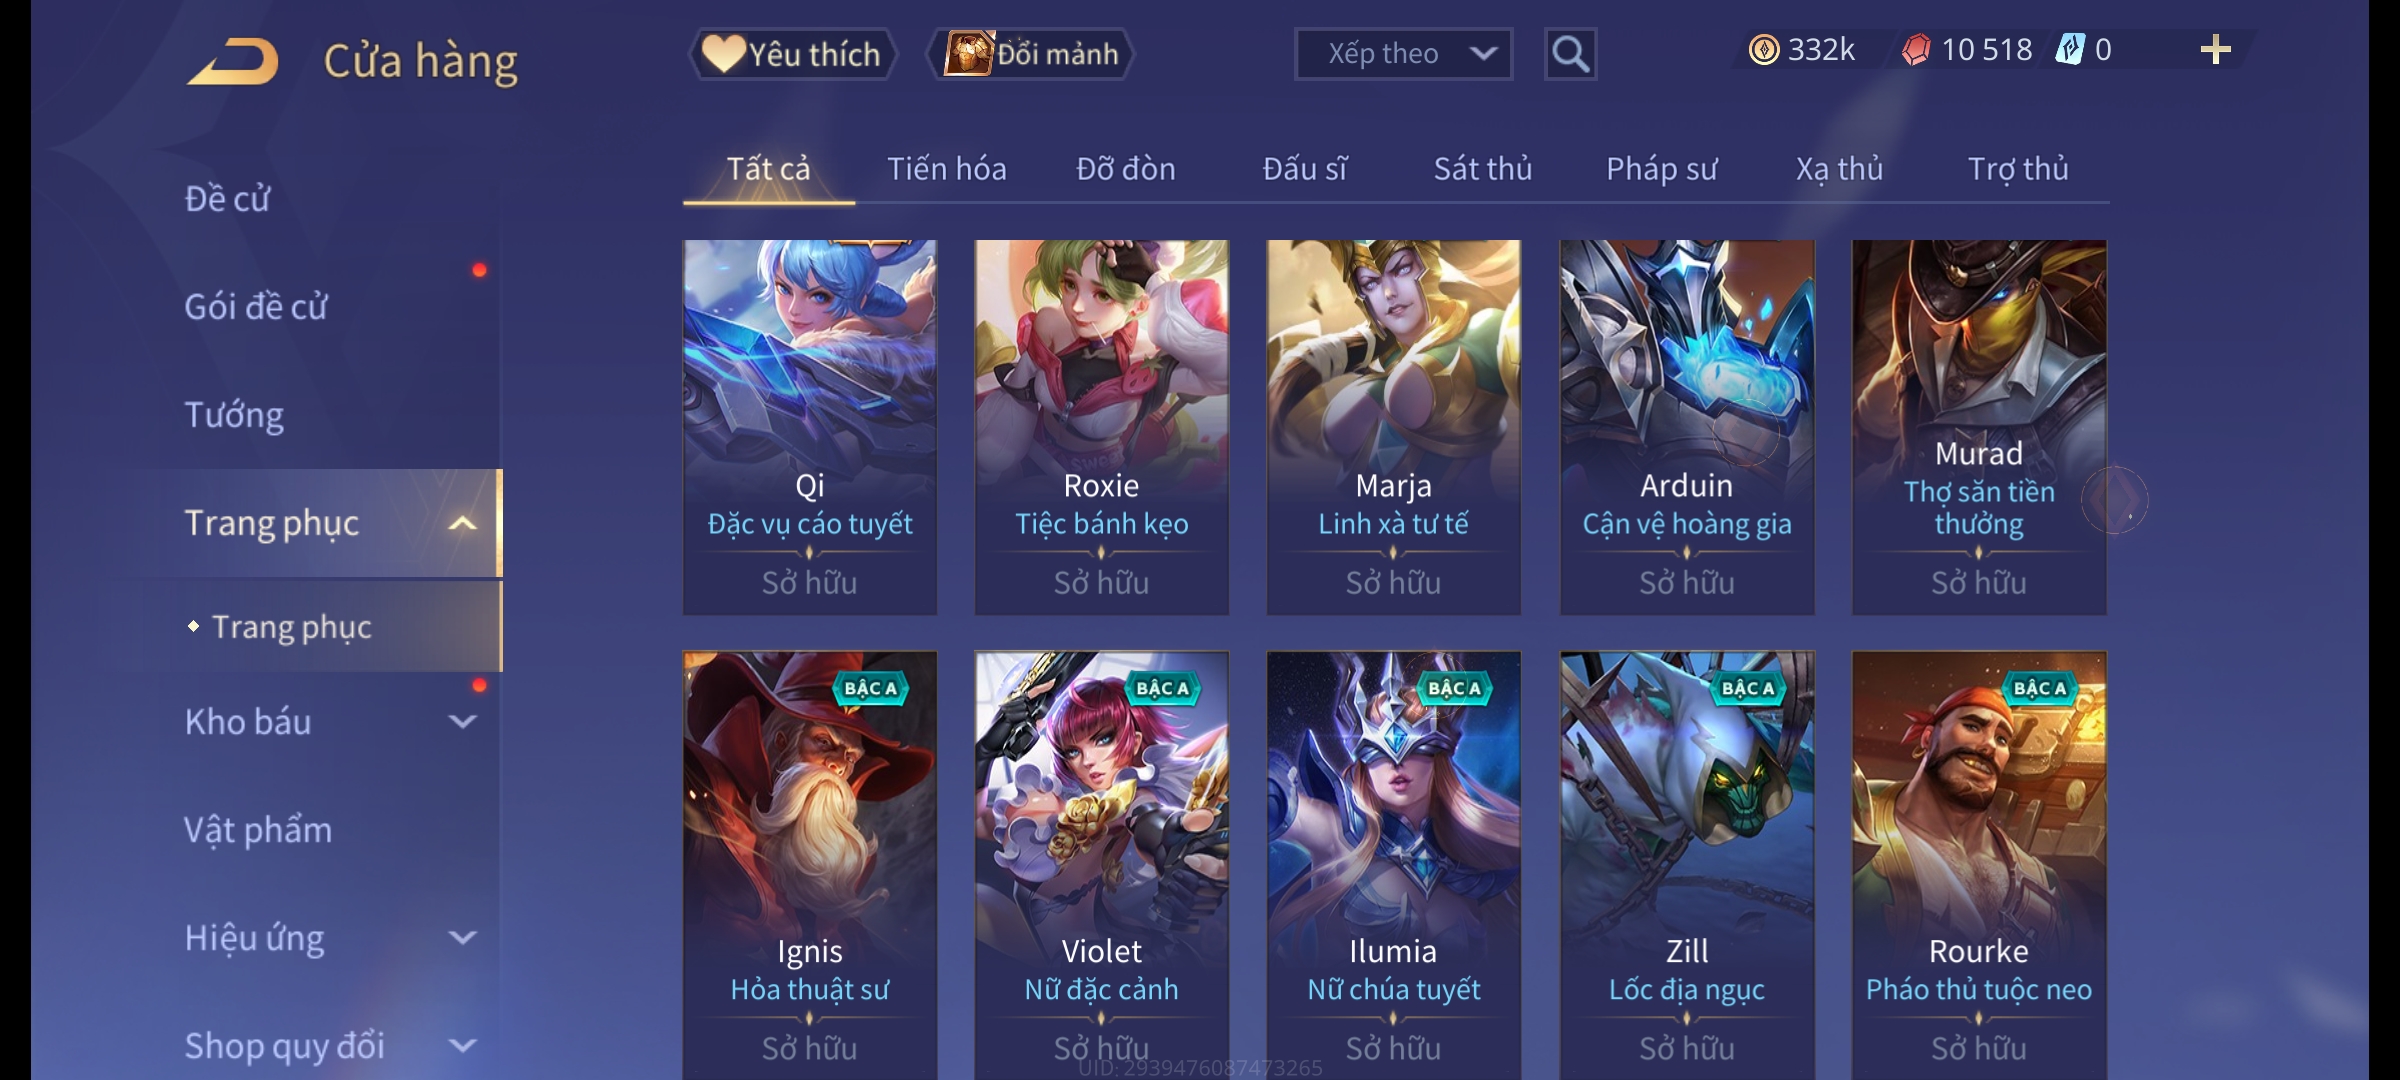Tap the golden back arrow icon
This screenshot has height=1080, width=2400.
point(232,61)
